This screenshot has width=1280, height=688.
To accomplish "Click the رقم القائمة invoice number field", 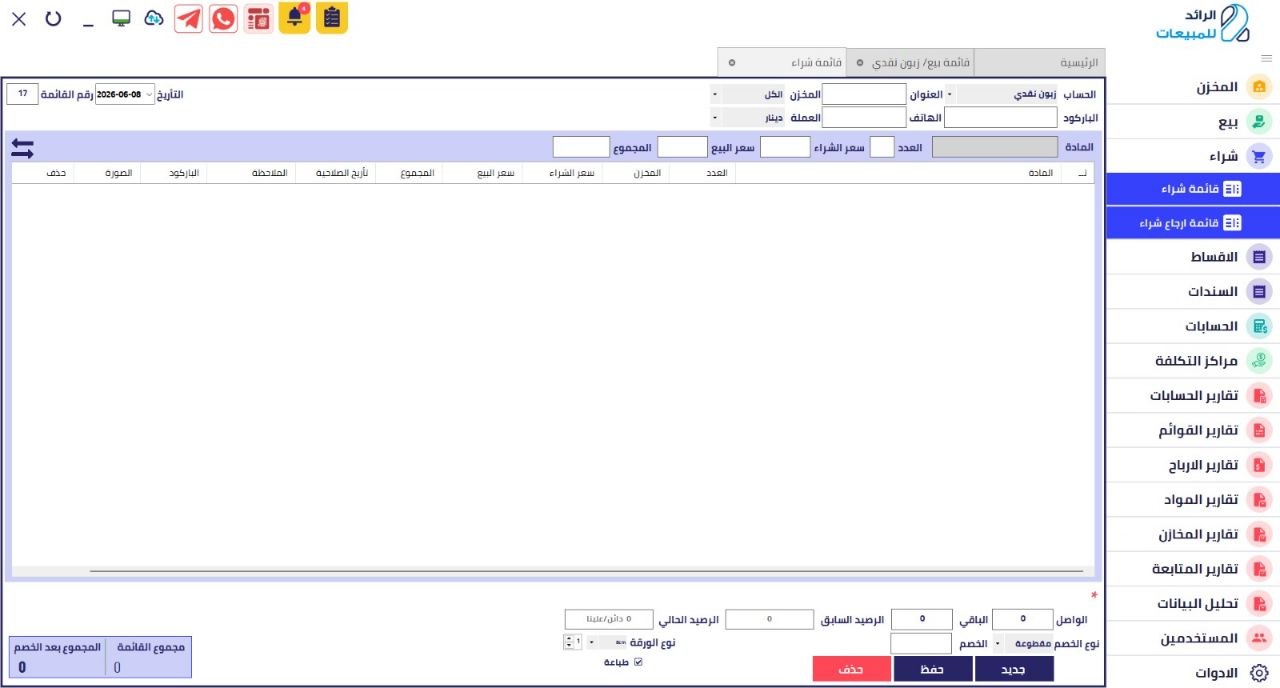I will tap(22, 94).
